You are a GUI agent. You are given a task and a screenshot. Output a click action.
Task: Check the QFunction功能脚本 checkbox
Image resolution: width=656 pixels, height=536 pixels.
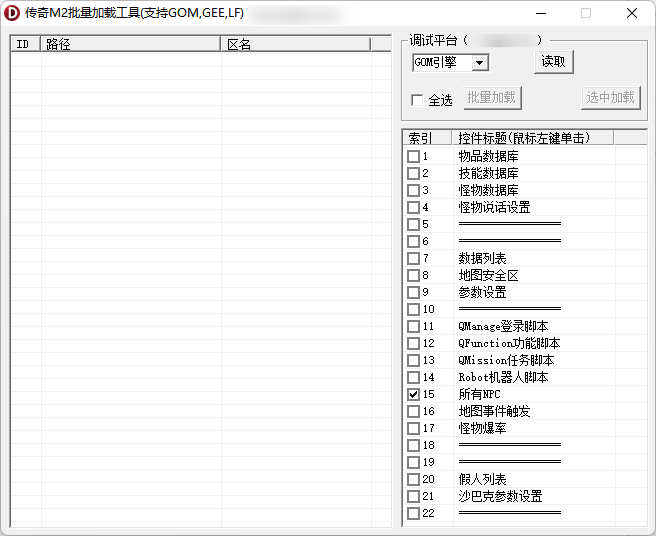413,344
